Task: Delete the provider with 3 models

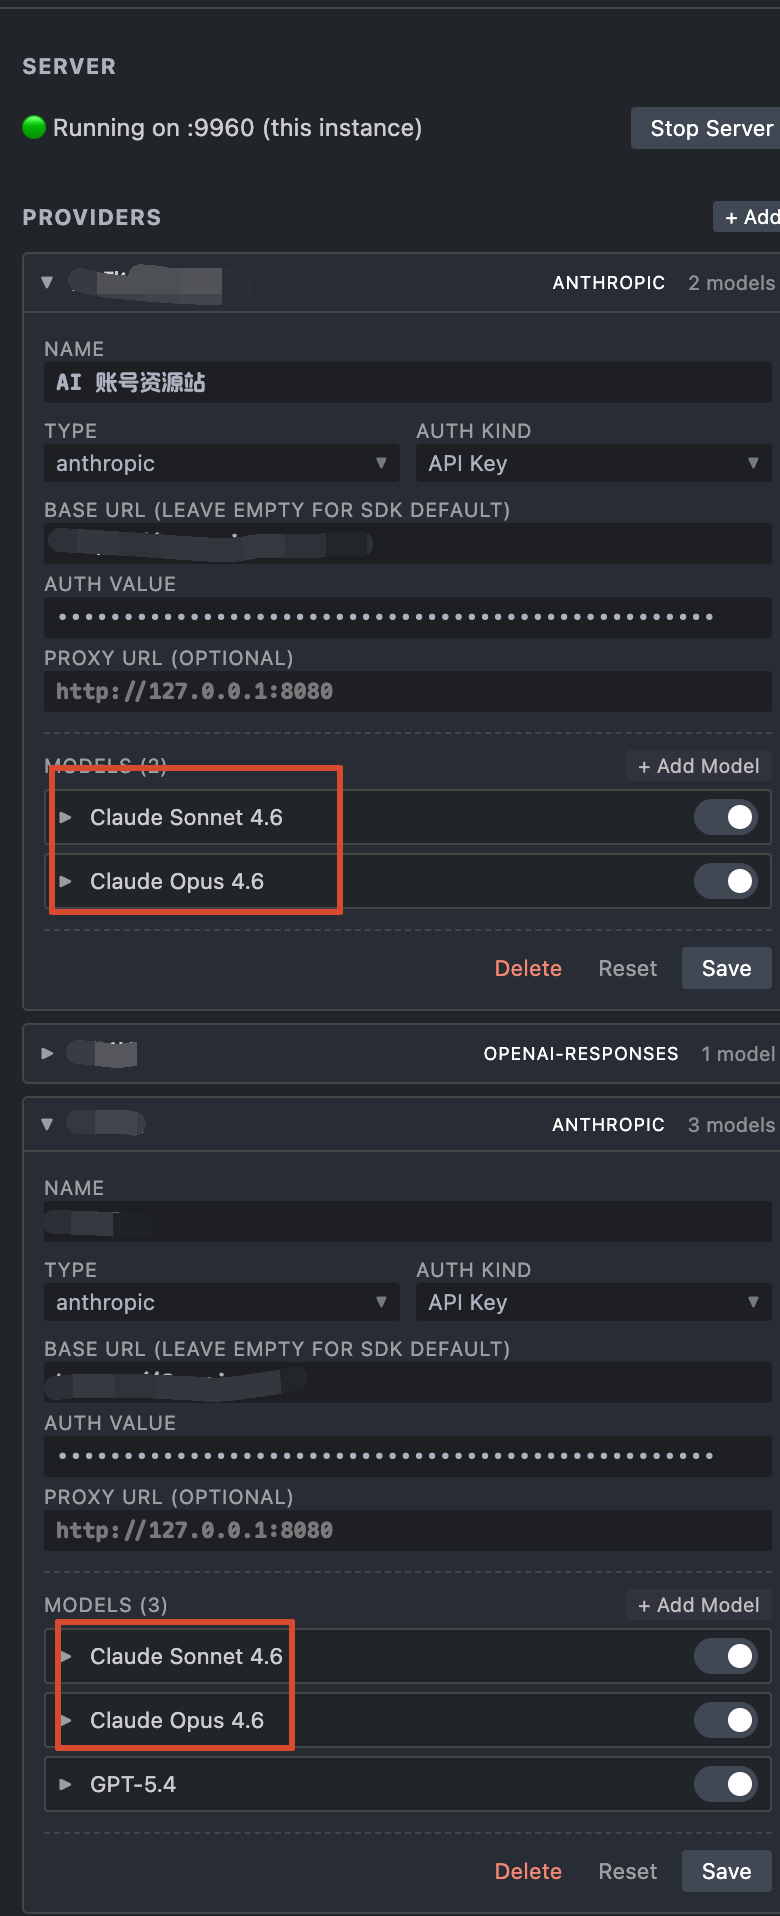Action: (528, 1871)
